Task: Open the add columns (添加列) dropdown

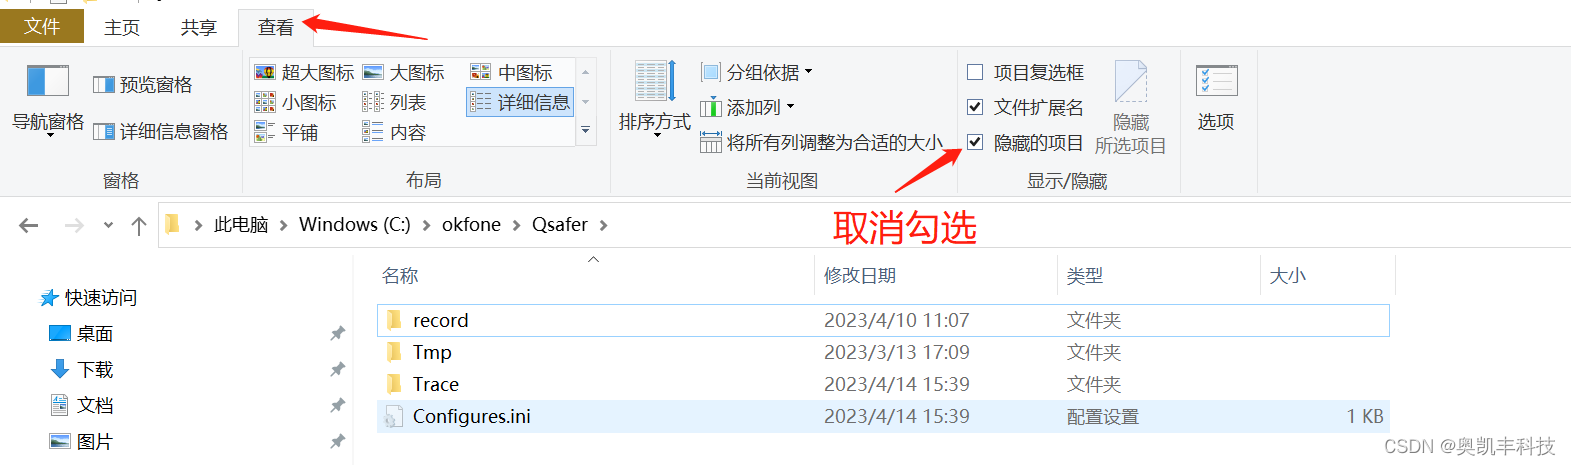Action: [x=747, y=107]
